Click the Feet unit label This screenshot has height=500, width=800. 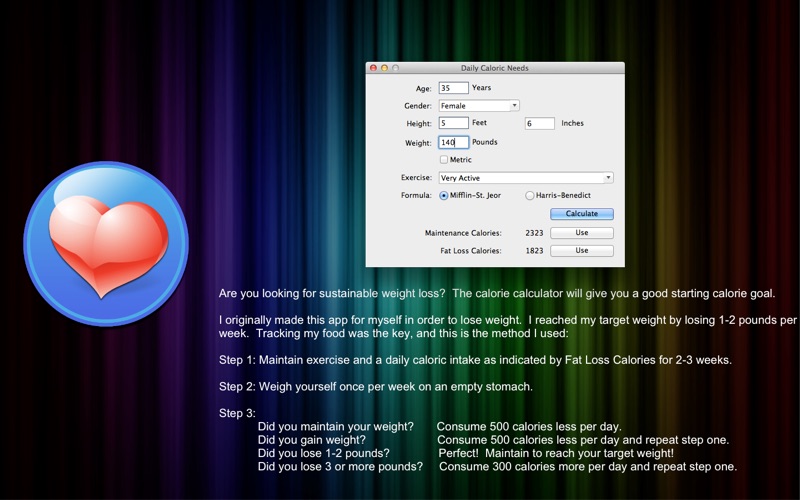tap(479, 122)
